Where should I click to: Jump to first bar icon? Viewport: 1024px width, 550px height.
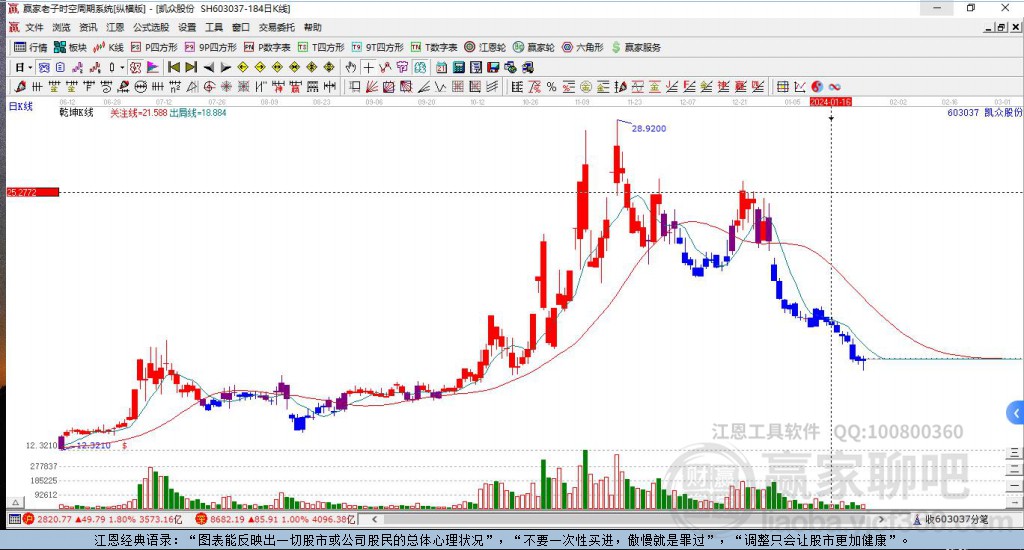[174, 67]
